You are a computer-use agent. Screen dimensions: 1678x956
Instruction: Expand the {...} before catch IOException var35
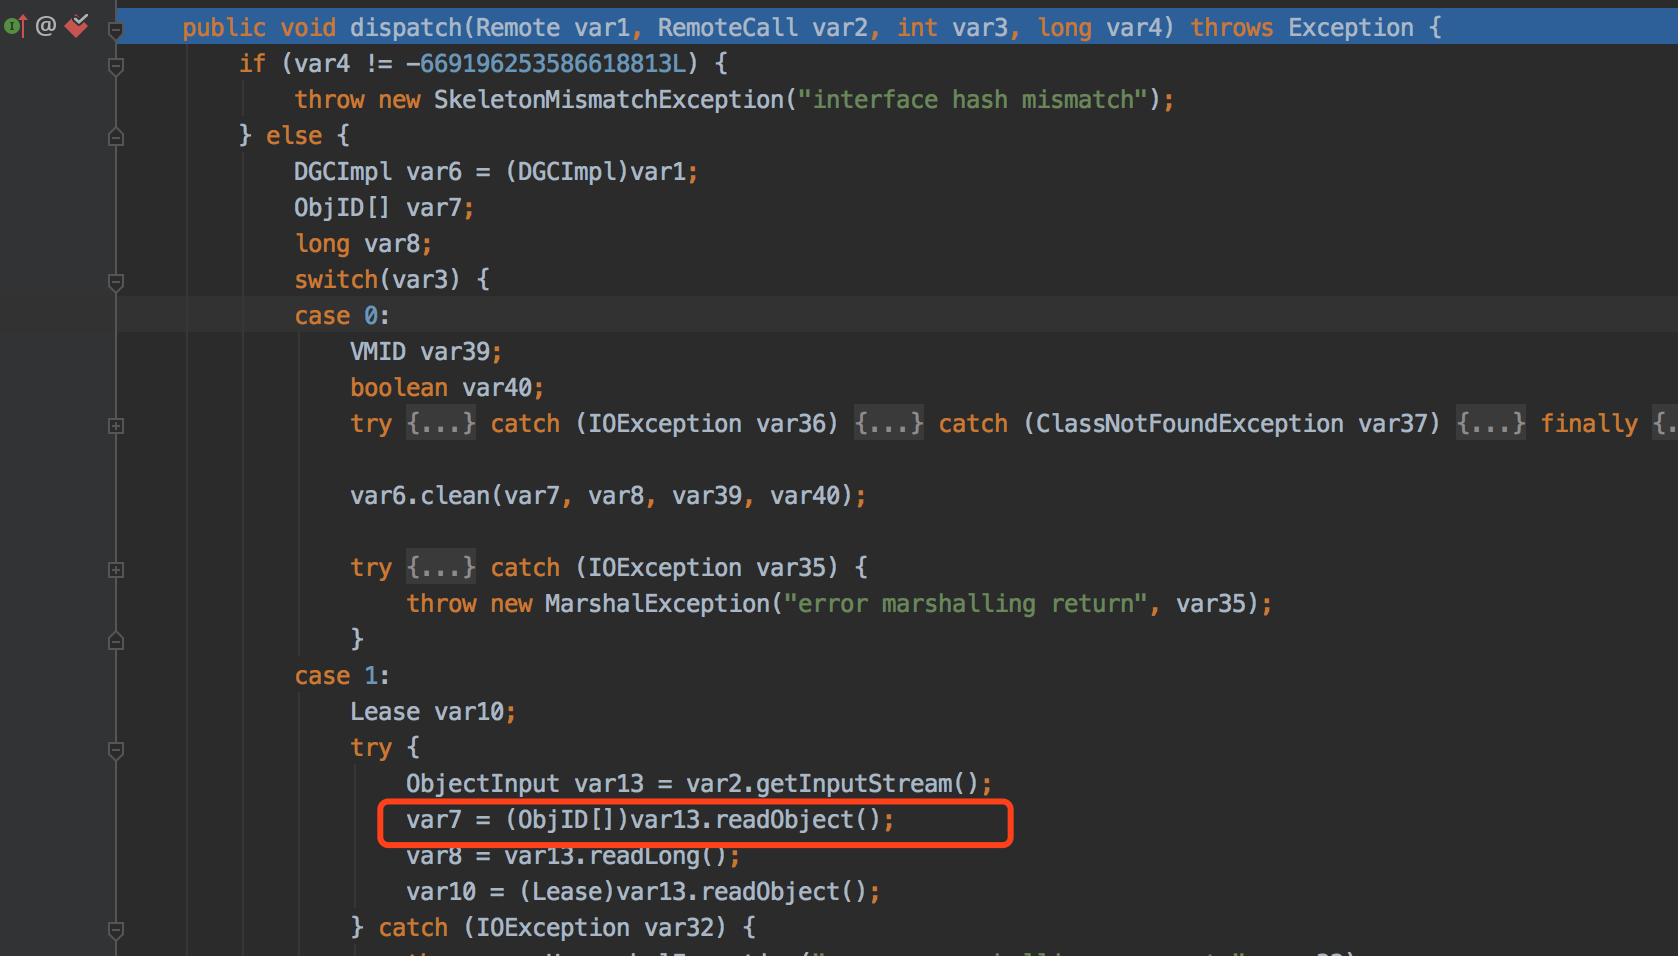coord(441,567)
